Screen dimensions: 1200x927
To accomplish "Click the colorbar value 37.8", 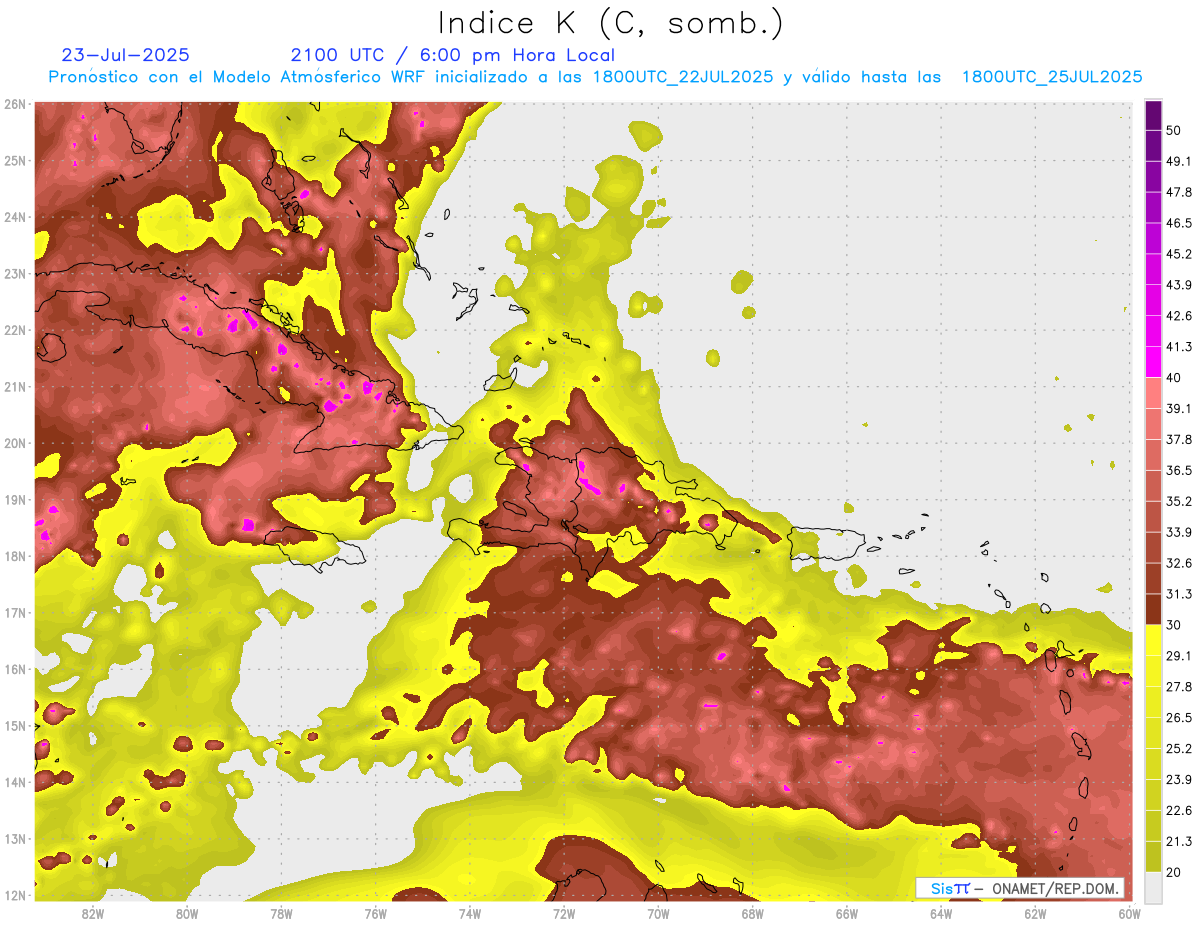I will pos(1179,439).
